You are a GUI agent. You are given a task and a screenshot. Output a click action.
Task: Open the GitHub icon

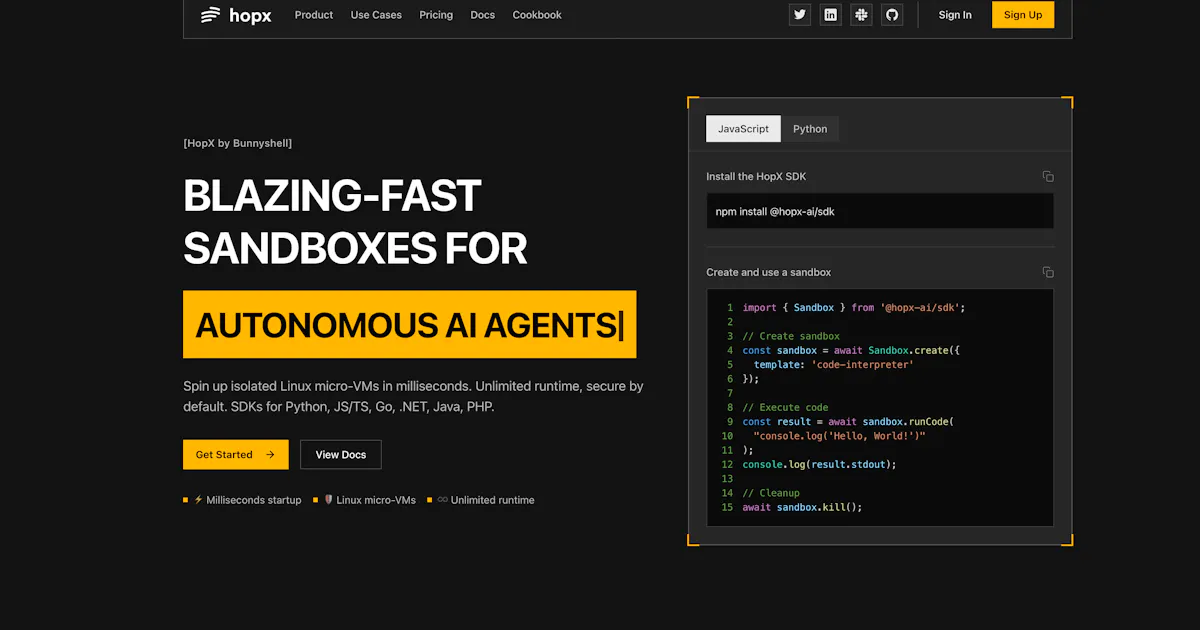[x=892, y=15]
